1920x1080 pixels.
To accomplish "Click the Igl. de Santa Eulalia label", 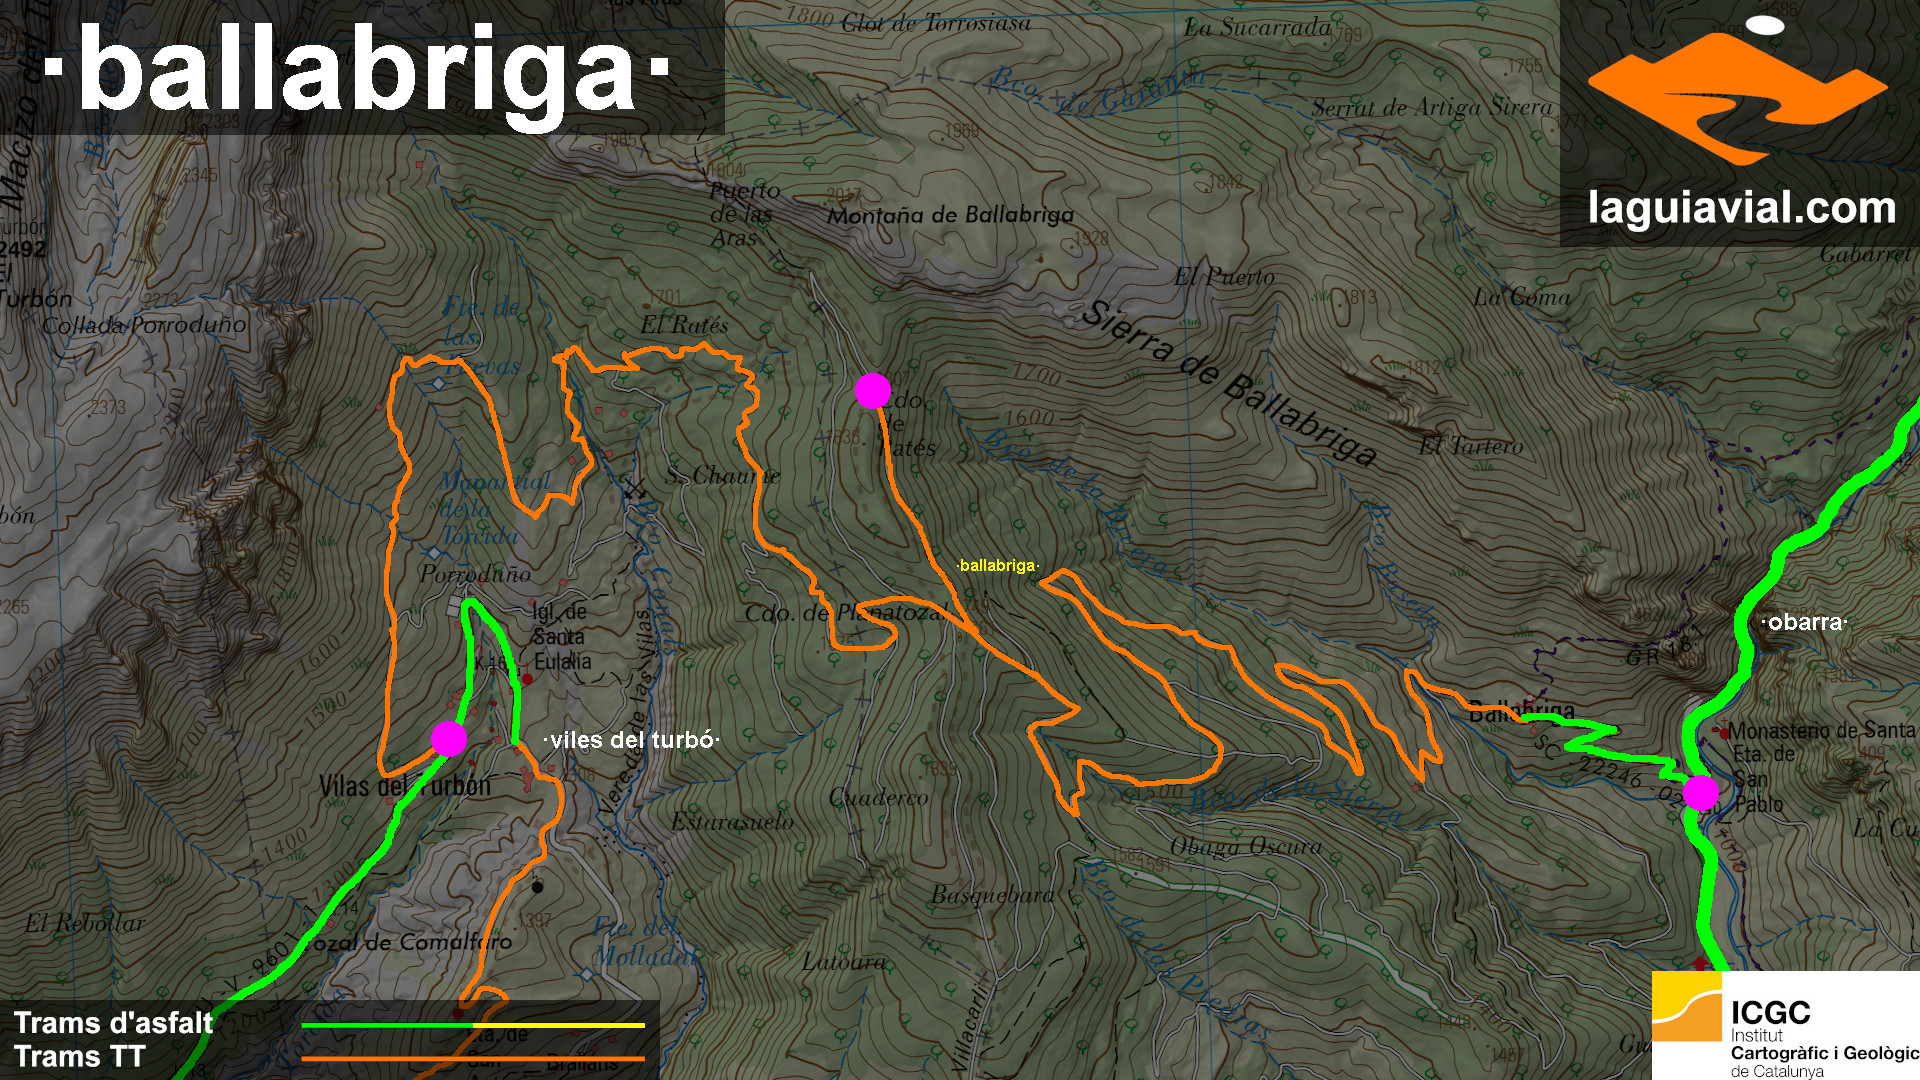I will click(561, 636).
